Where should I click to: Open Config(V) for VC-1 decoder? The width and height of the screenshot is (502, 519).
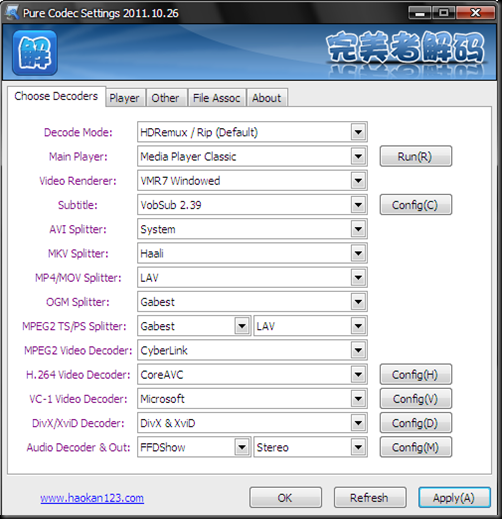416,399
